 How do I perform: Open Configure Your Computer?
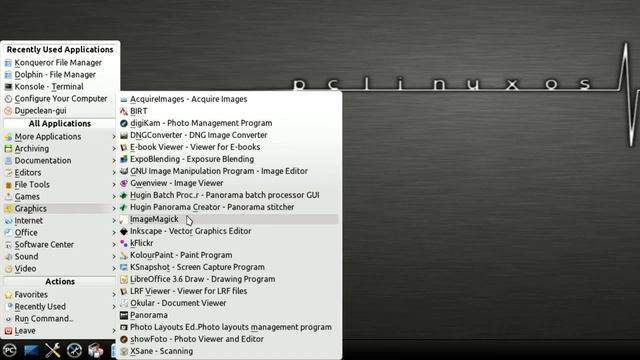(x=60, y=99)
